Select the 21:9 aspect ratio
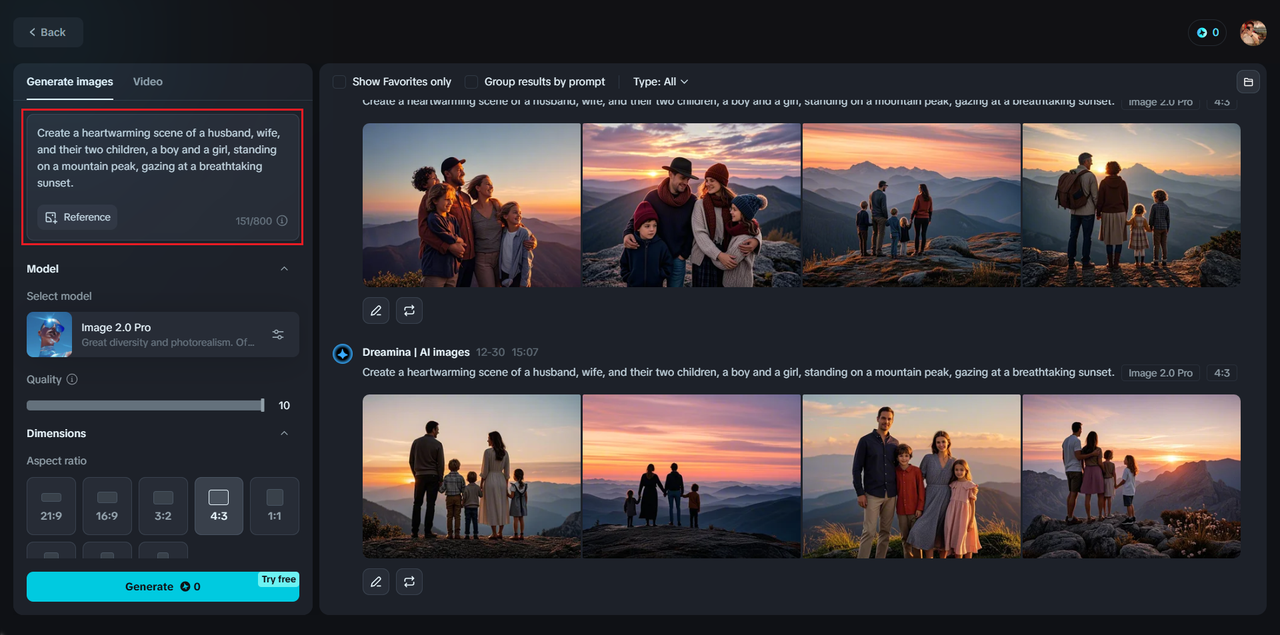1280x635 pixels. (x=51, y=506)
